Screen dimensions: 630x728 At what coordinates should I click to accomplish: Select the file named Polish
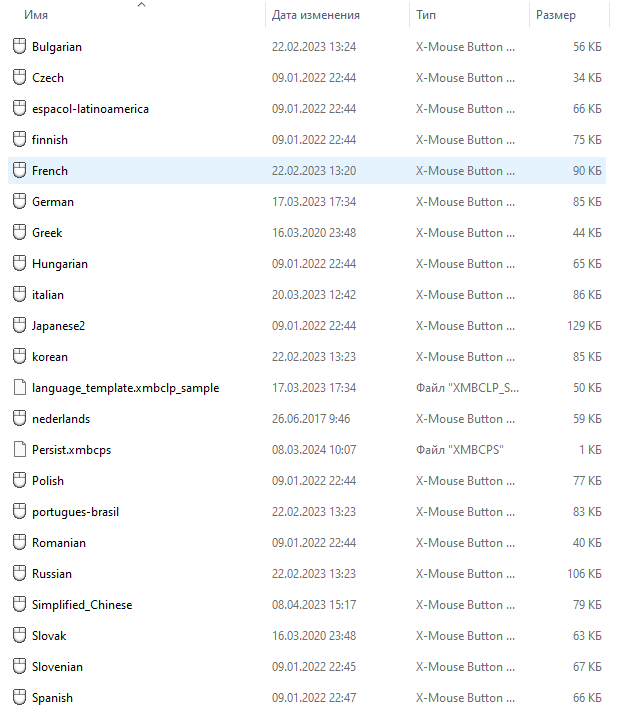pyautogui.click(x=48, y=481)
